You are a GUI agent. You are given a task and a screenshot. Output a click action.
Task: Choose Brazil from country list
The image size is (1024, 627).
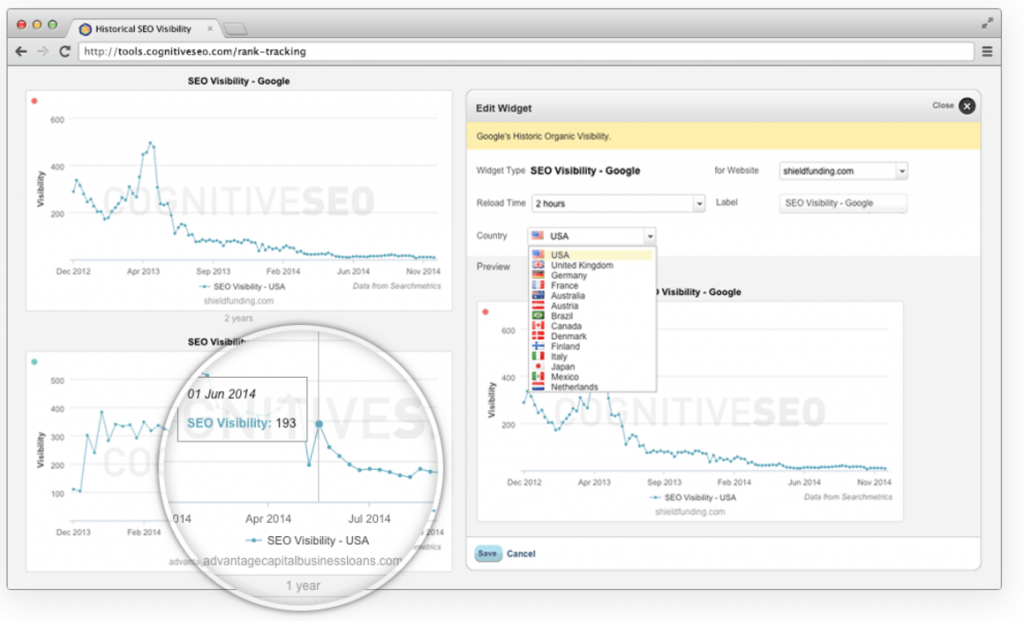coord(592,316)
